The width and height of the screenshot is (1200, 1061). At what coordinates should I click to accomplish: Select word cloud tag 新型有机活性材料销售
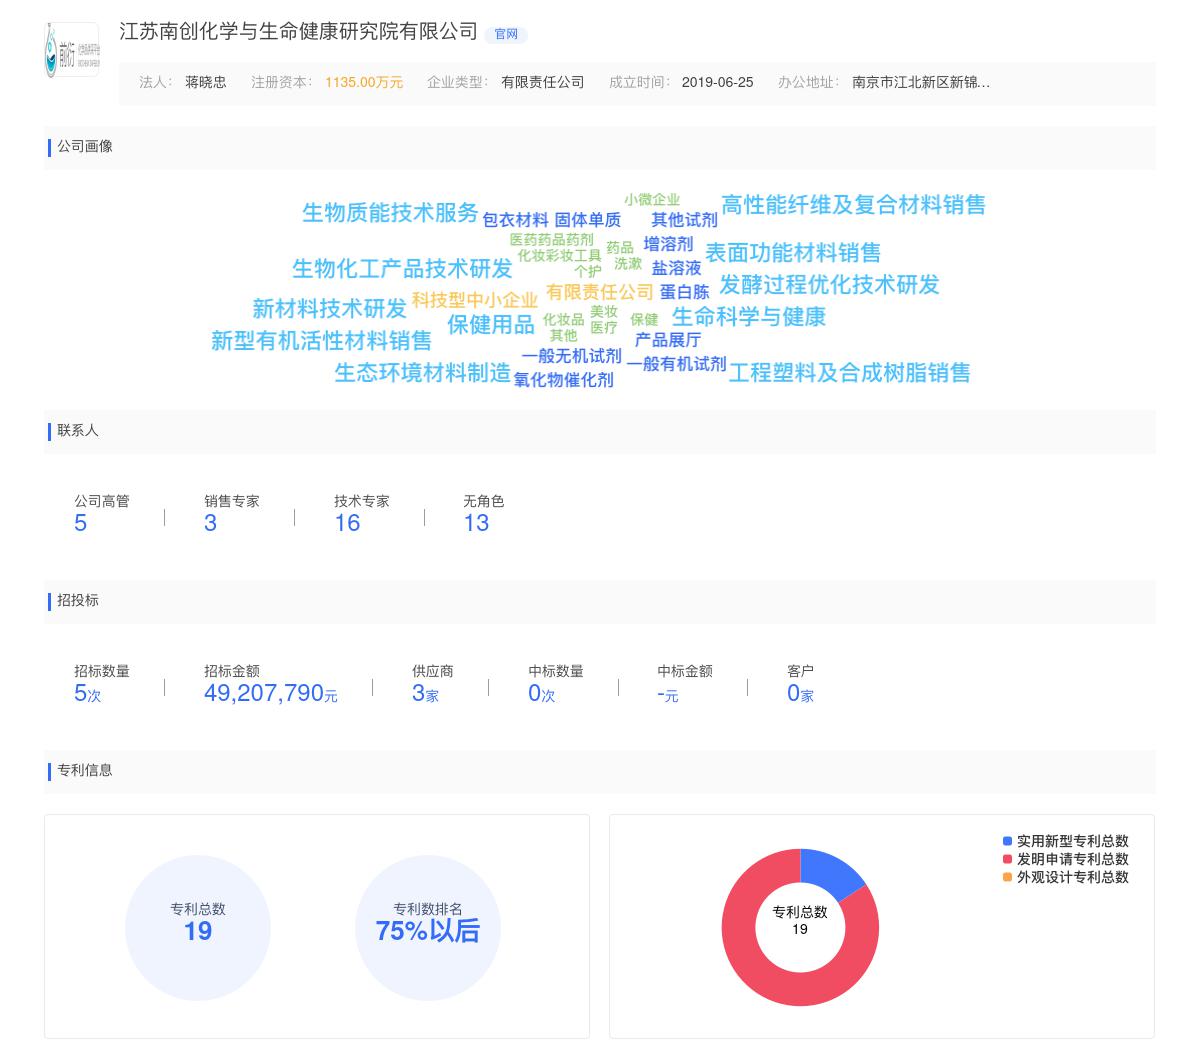pyautogui.click(x=321, y=341)
